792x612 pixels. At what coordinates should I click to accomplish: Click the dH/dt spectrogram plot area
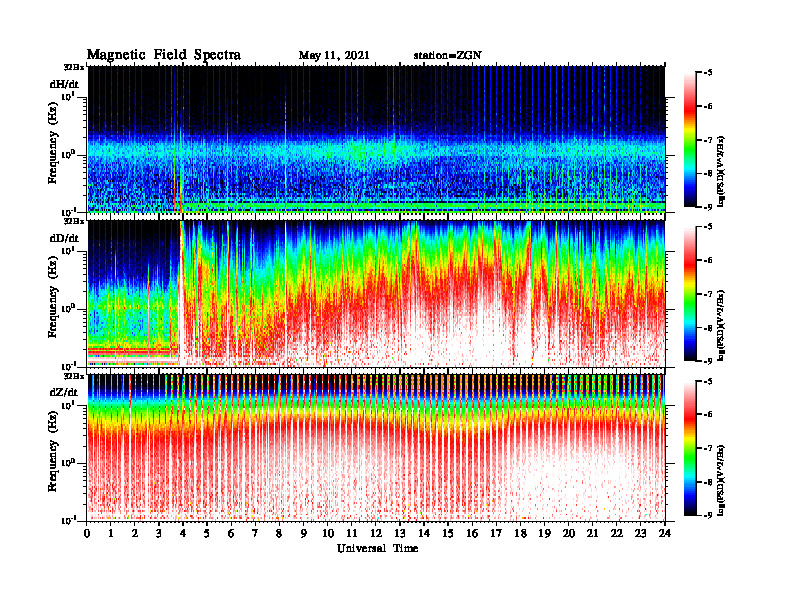376,139
